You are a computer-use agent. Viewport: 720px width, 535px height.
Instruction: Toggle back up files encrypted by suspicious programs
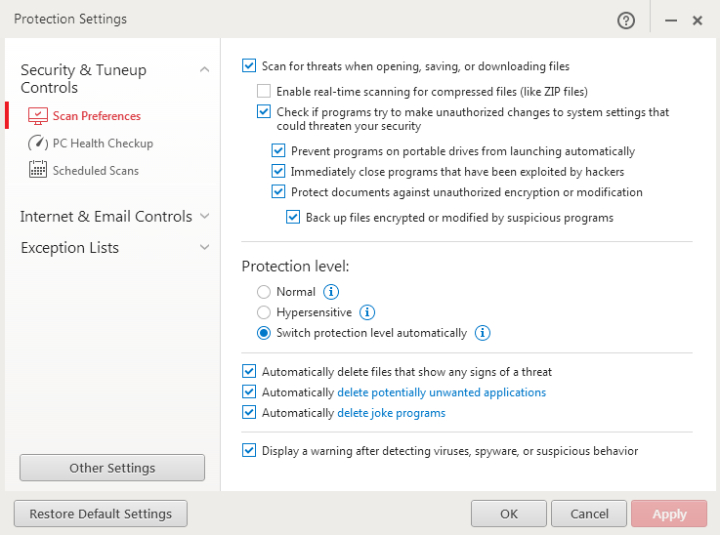293,217
